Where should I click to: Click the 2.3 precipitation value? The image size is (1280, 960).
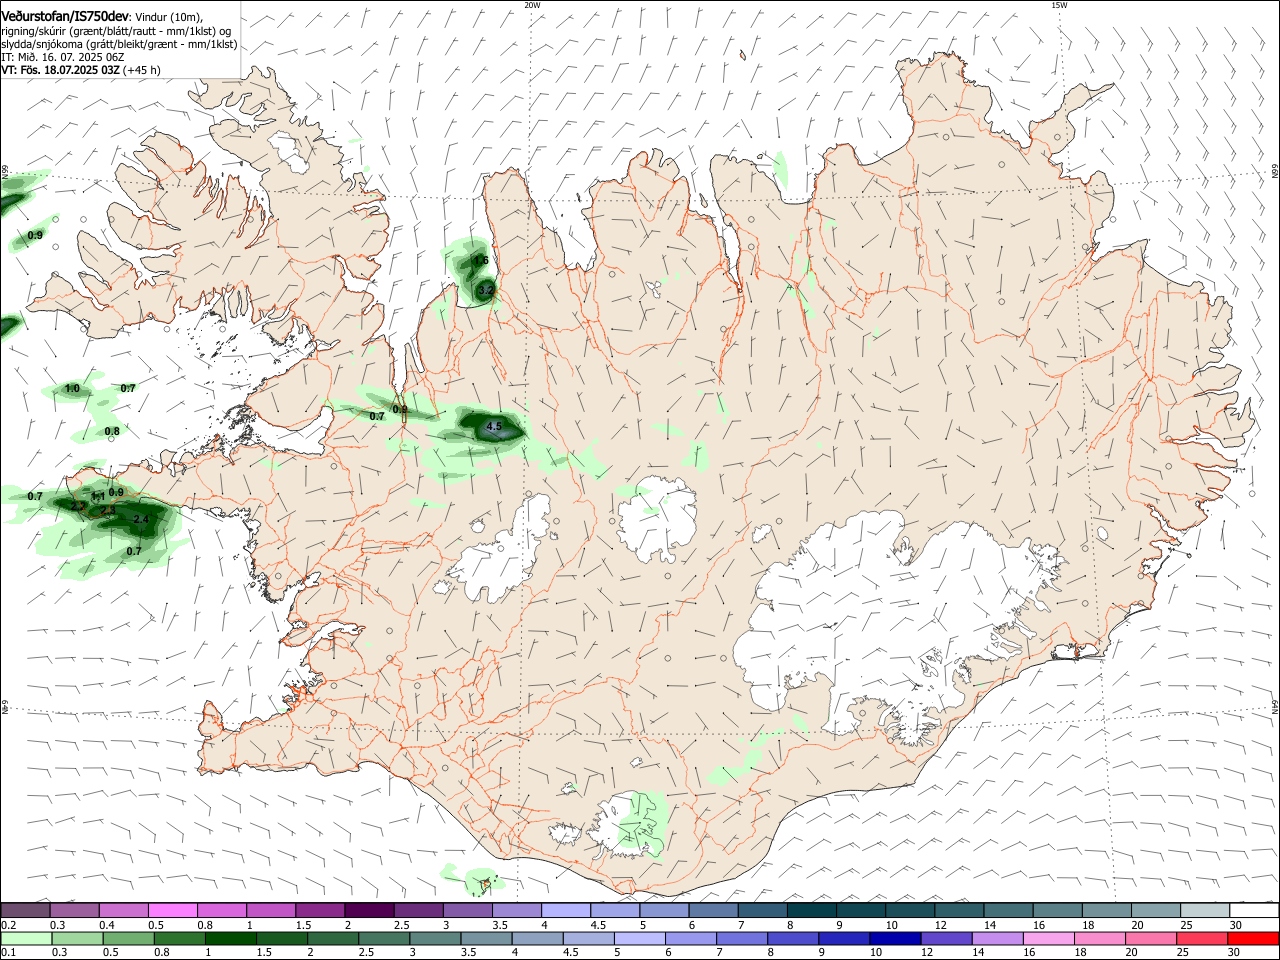coord(109,511)
